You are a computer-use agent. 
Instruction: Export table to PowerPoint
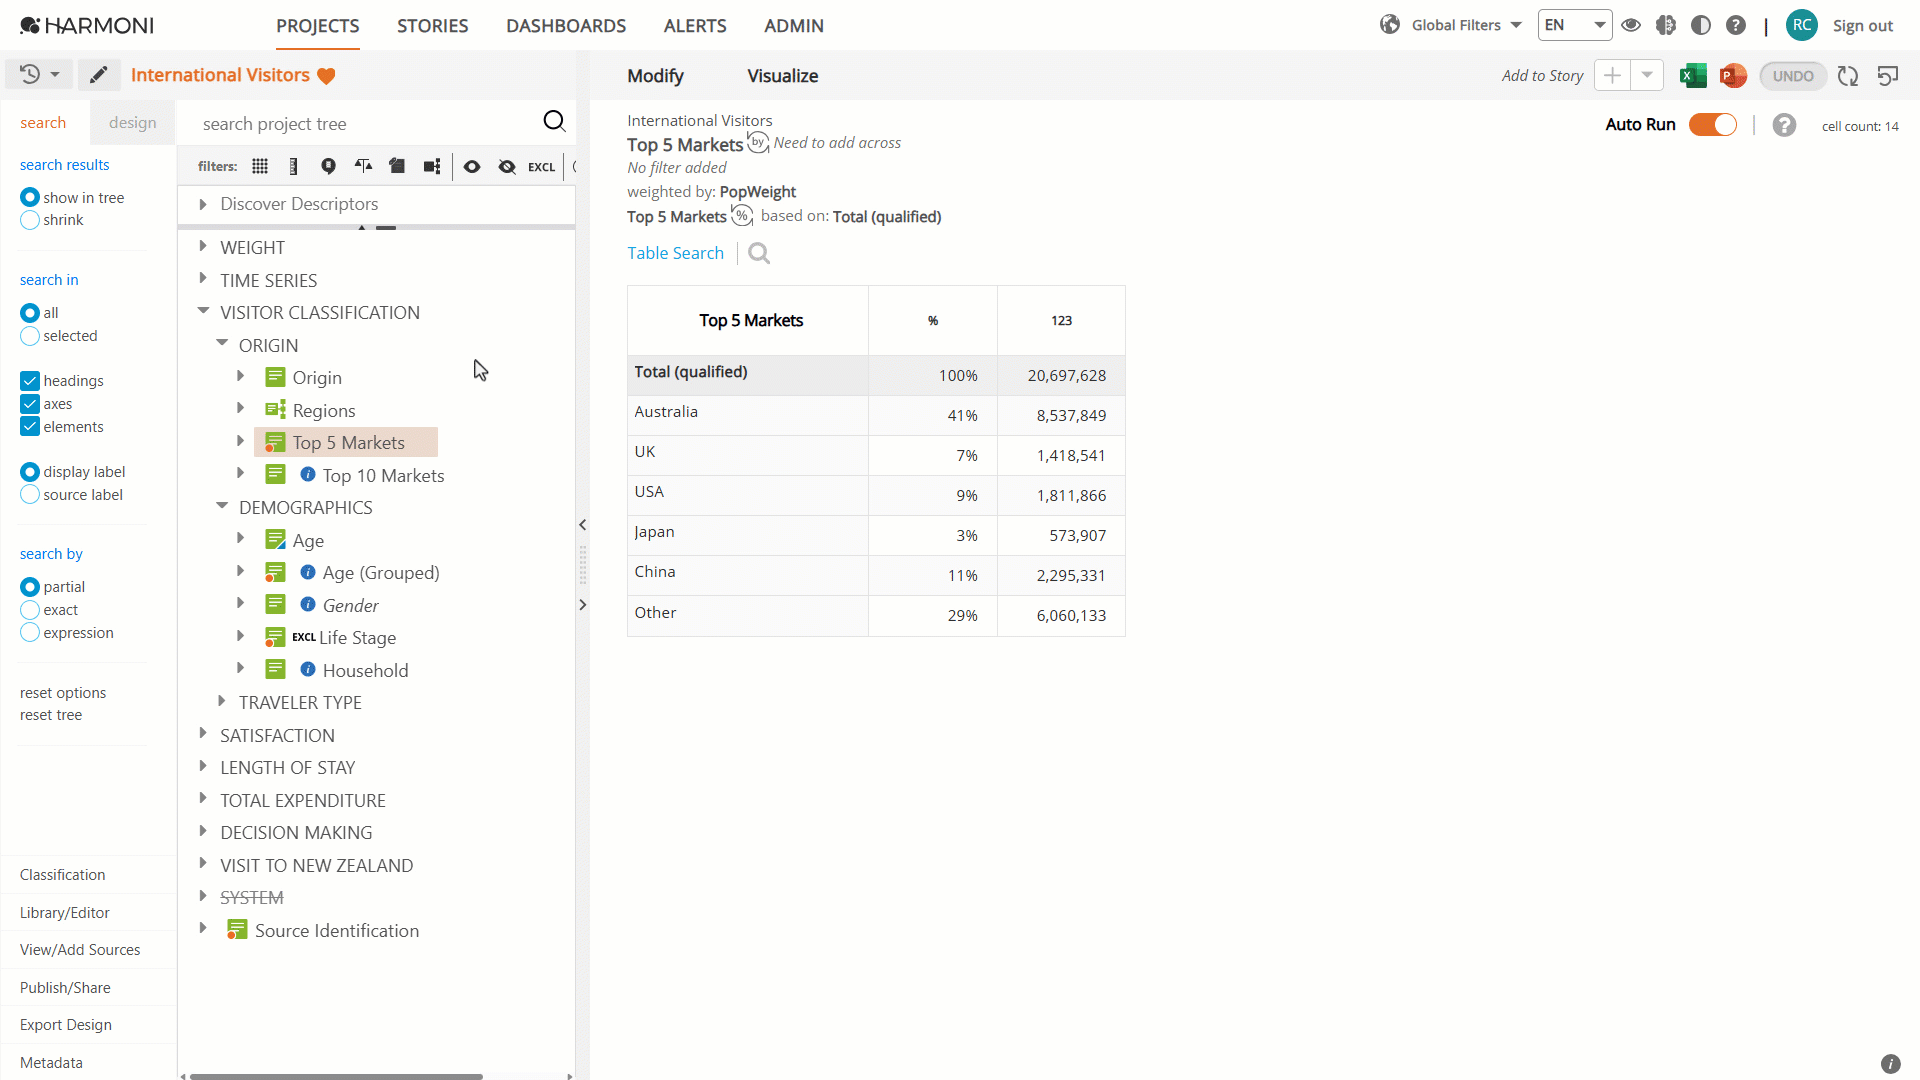pyautogui.click(x=1733, y=76)
